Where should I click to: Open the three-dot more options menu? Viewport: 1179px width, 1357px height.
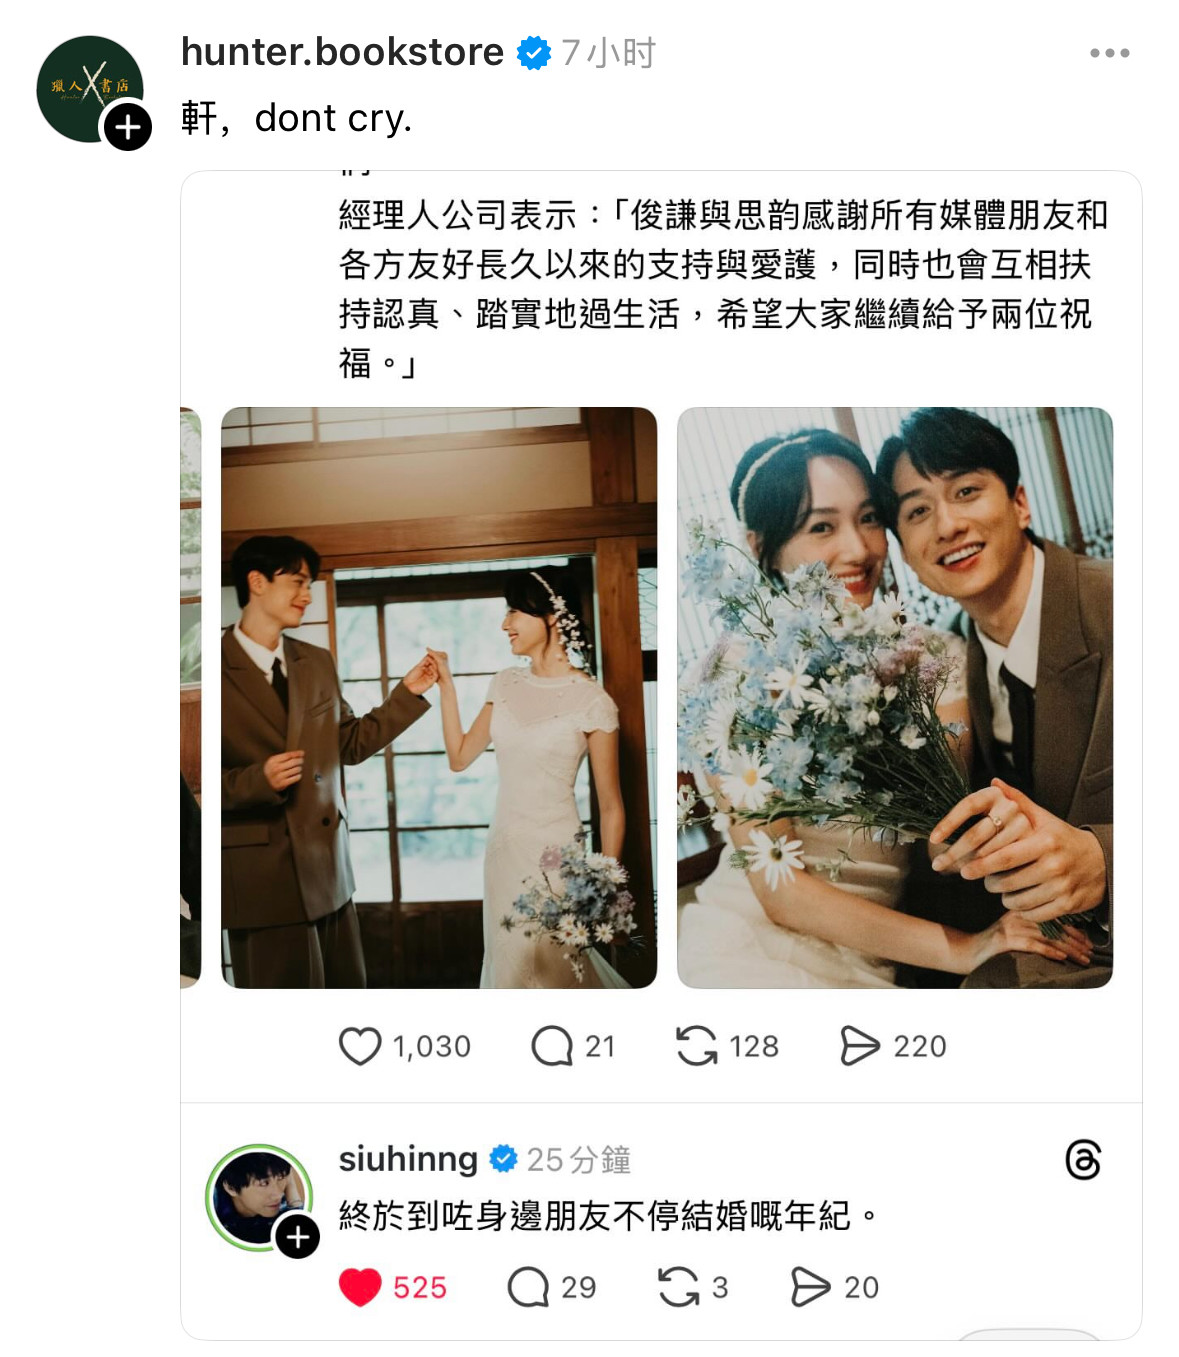pyautogui.click(x=1109, y=53)
